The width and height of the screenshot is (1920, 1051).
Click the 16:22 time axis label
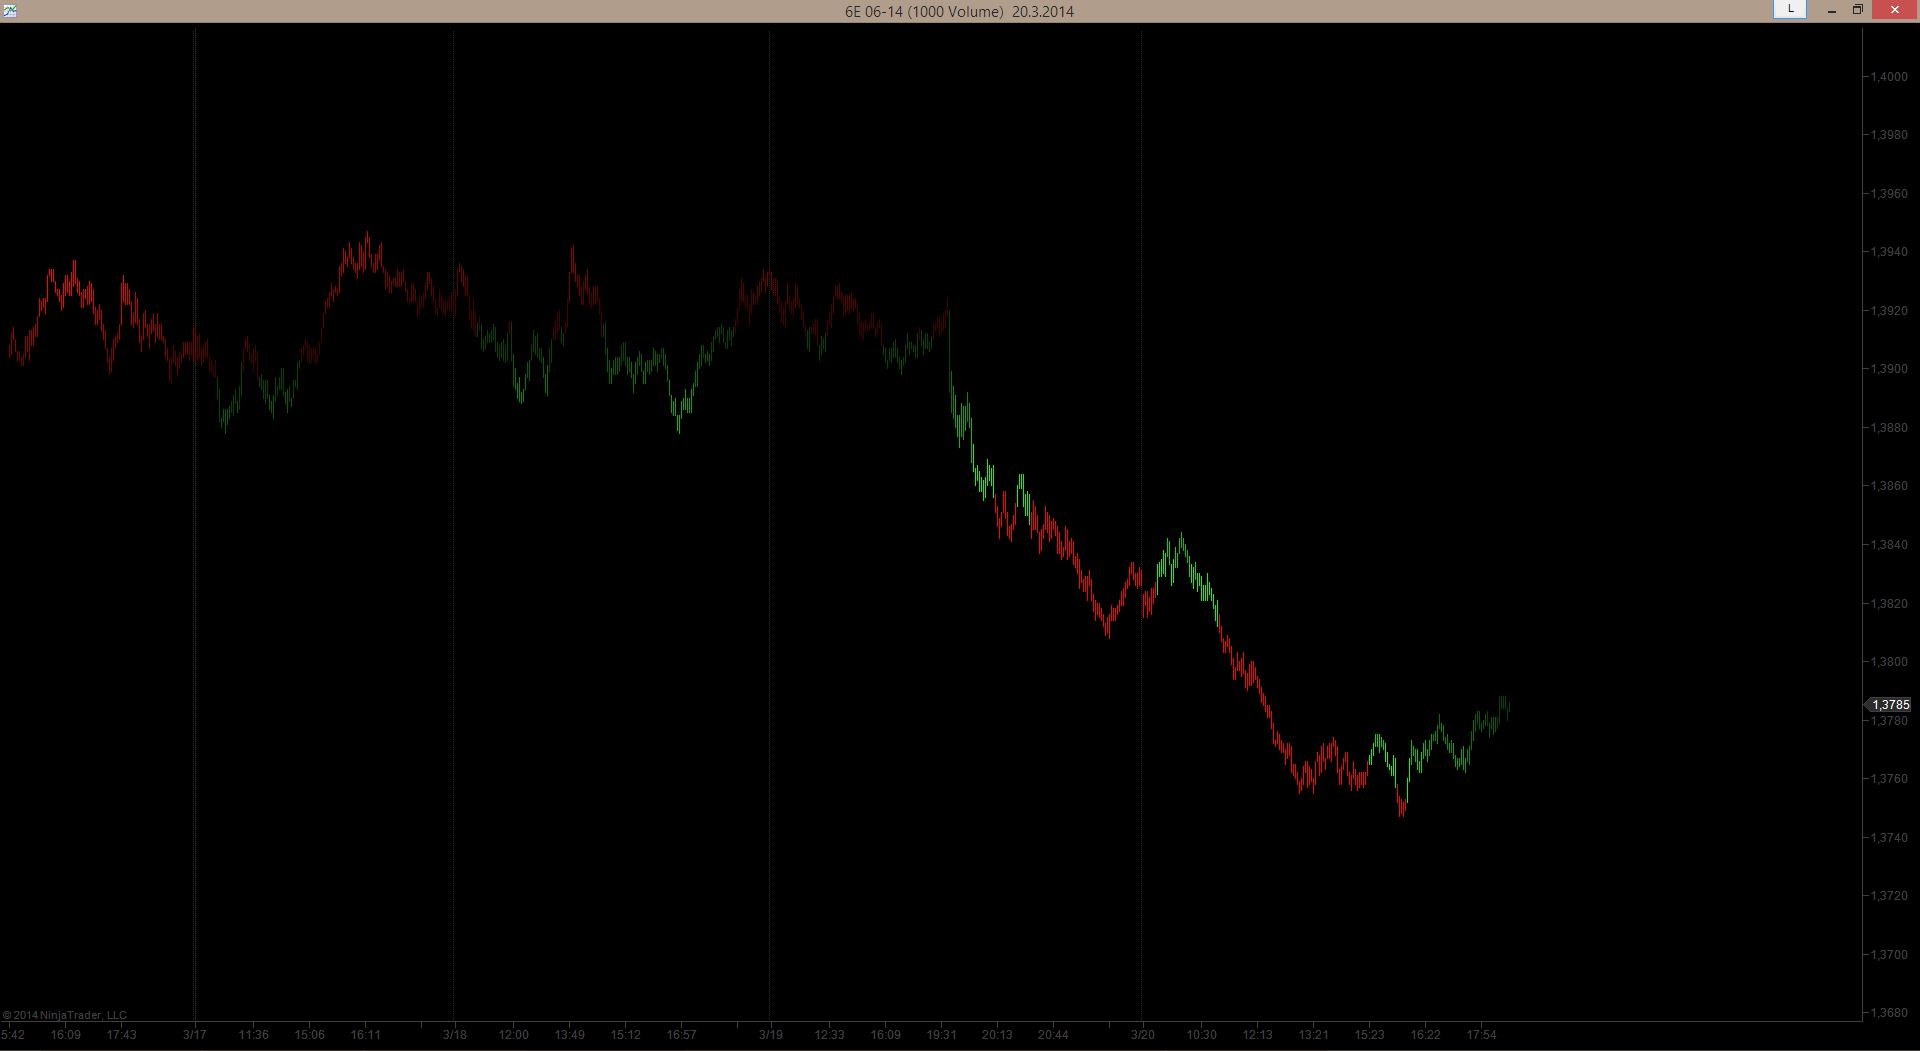[1426, 1035]
